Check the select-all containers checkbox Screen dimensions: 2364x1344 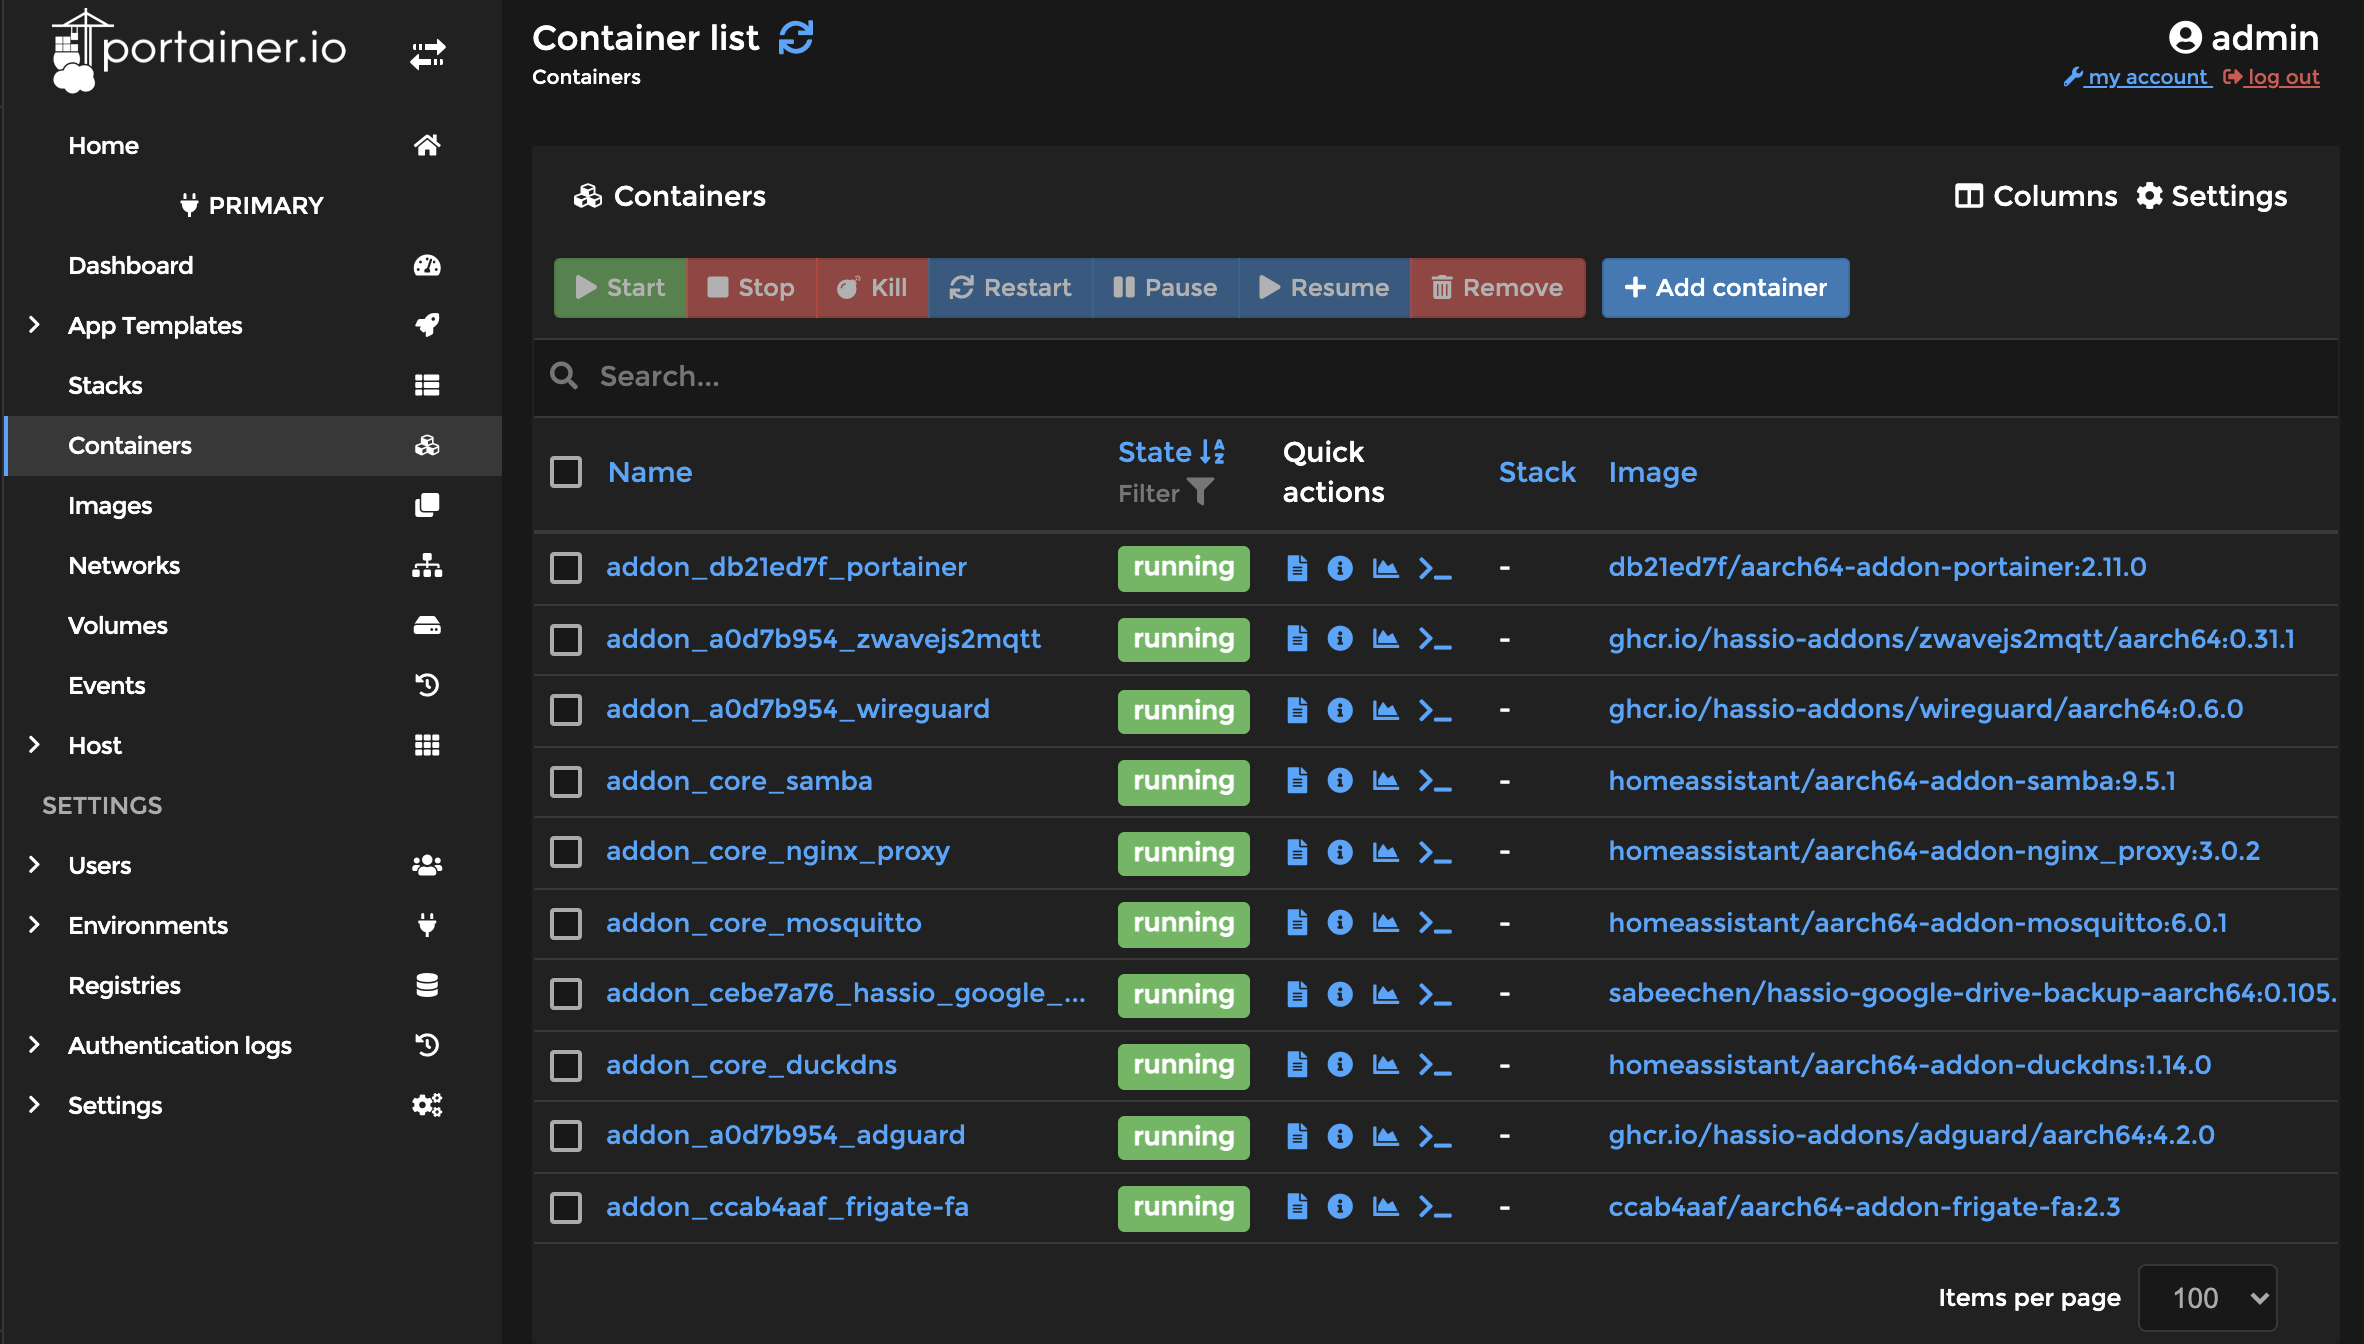565,471
